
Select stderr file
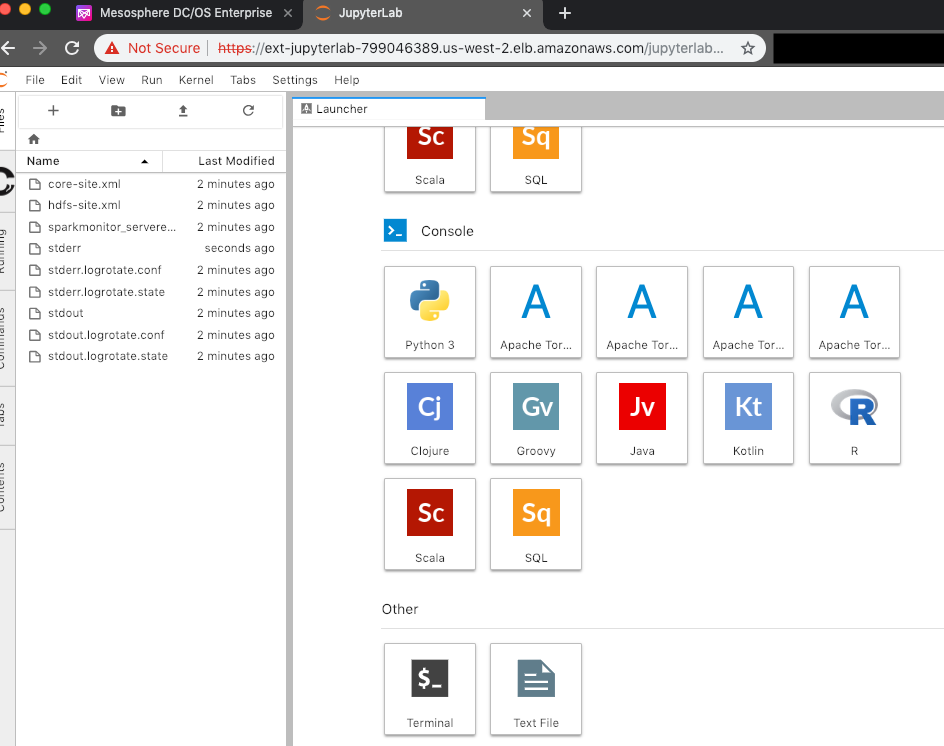click(x=151, y=248)
